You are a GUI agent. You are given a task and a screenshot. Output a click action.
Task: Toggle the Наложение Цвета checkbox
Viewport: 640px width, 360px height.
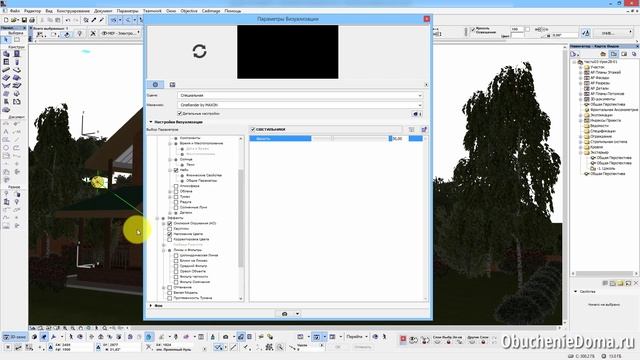pyautogui.click(x=170, y=234)
